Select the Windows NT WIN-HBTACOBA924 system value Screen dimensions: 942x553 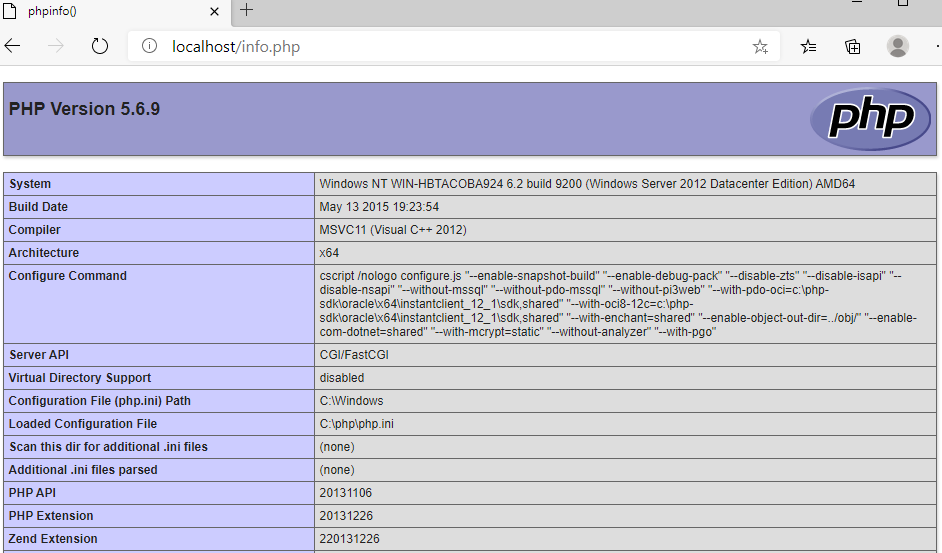[x=587, y=184]
